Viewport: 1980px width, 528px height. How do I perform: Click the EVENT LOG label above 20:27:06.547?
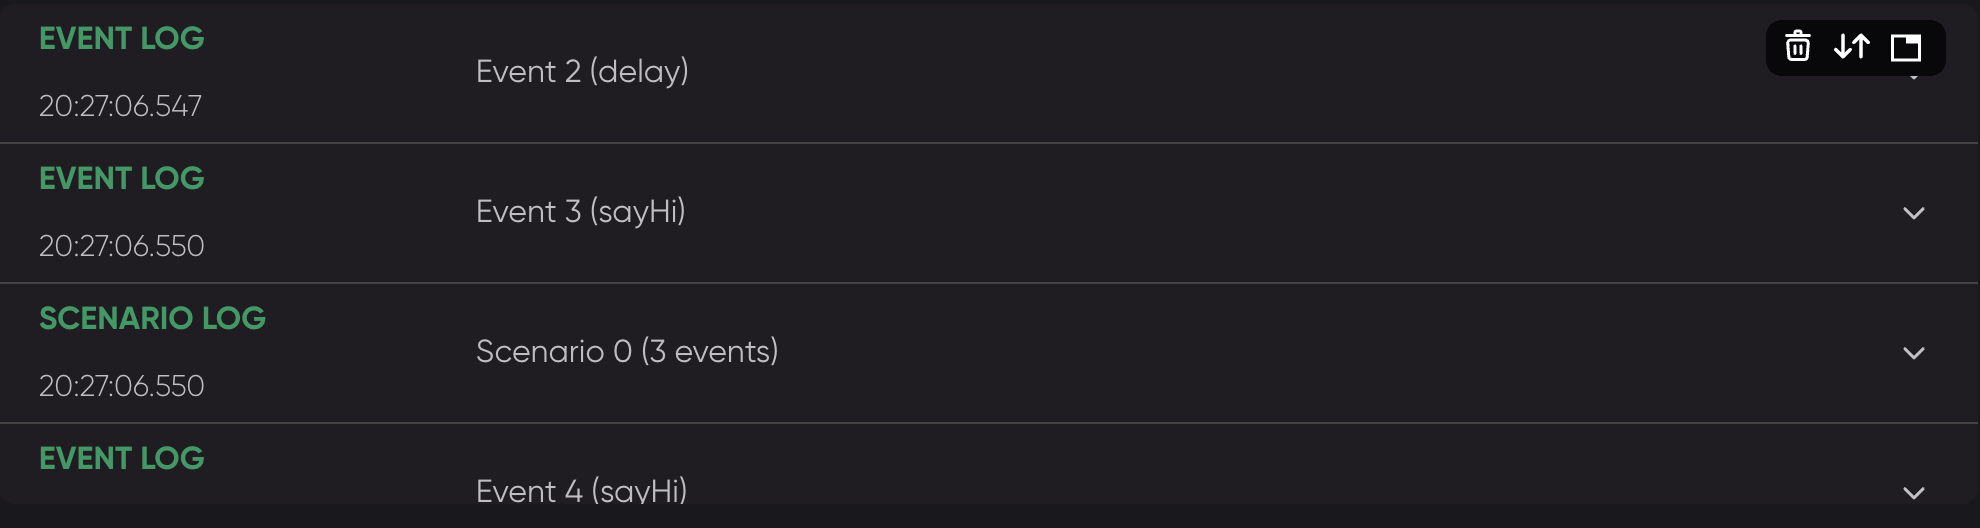tap(121, 38)
